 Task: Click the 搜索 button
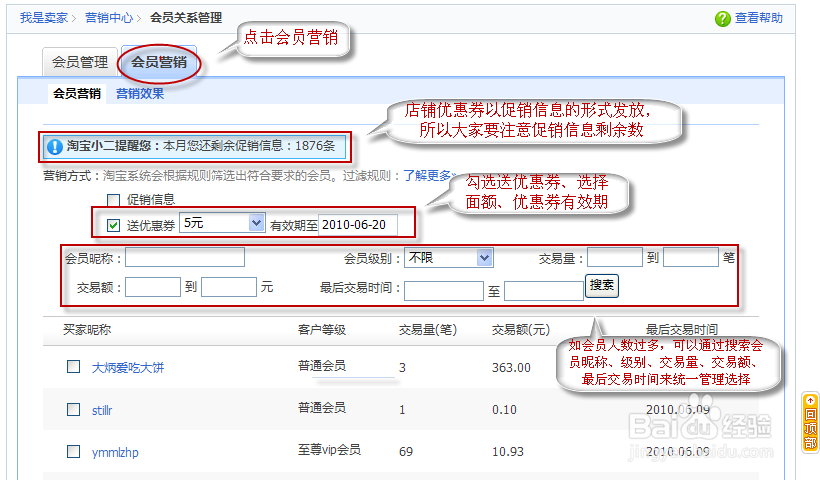point(602,285)
